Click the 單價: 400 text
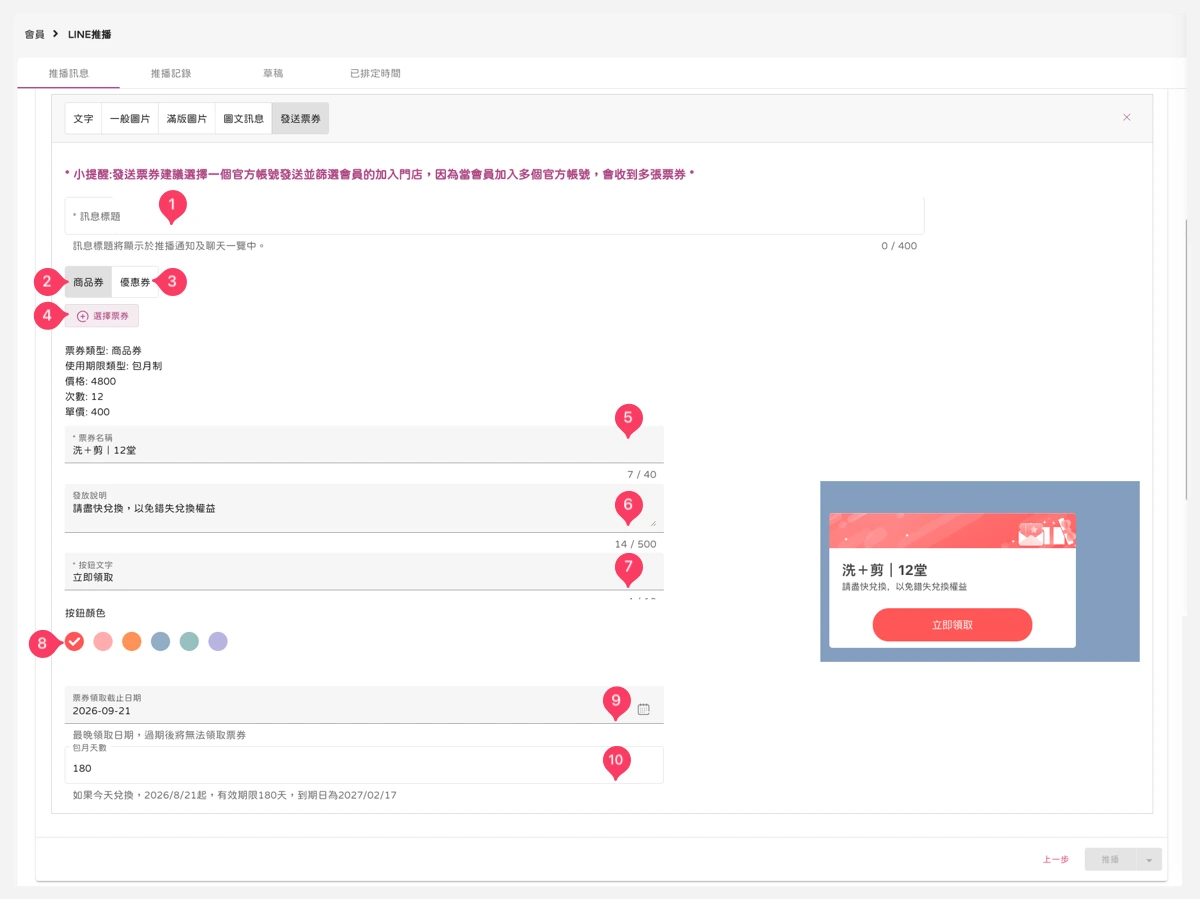This screenshot has height=899, width=1200. click(x=88, y=412)
